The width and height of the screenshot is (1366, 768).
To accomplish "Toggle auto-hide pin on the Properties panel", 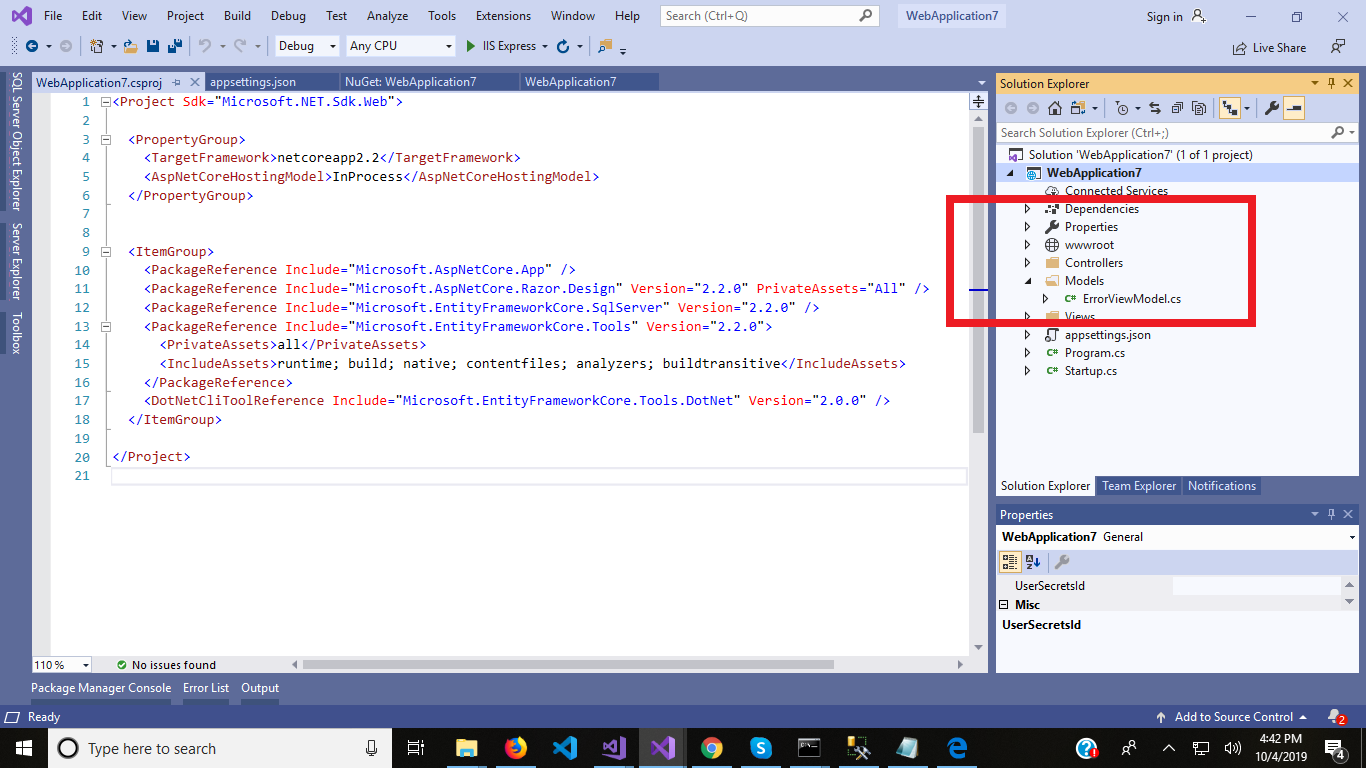I will click(x=1331, y=514).
